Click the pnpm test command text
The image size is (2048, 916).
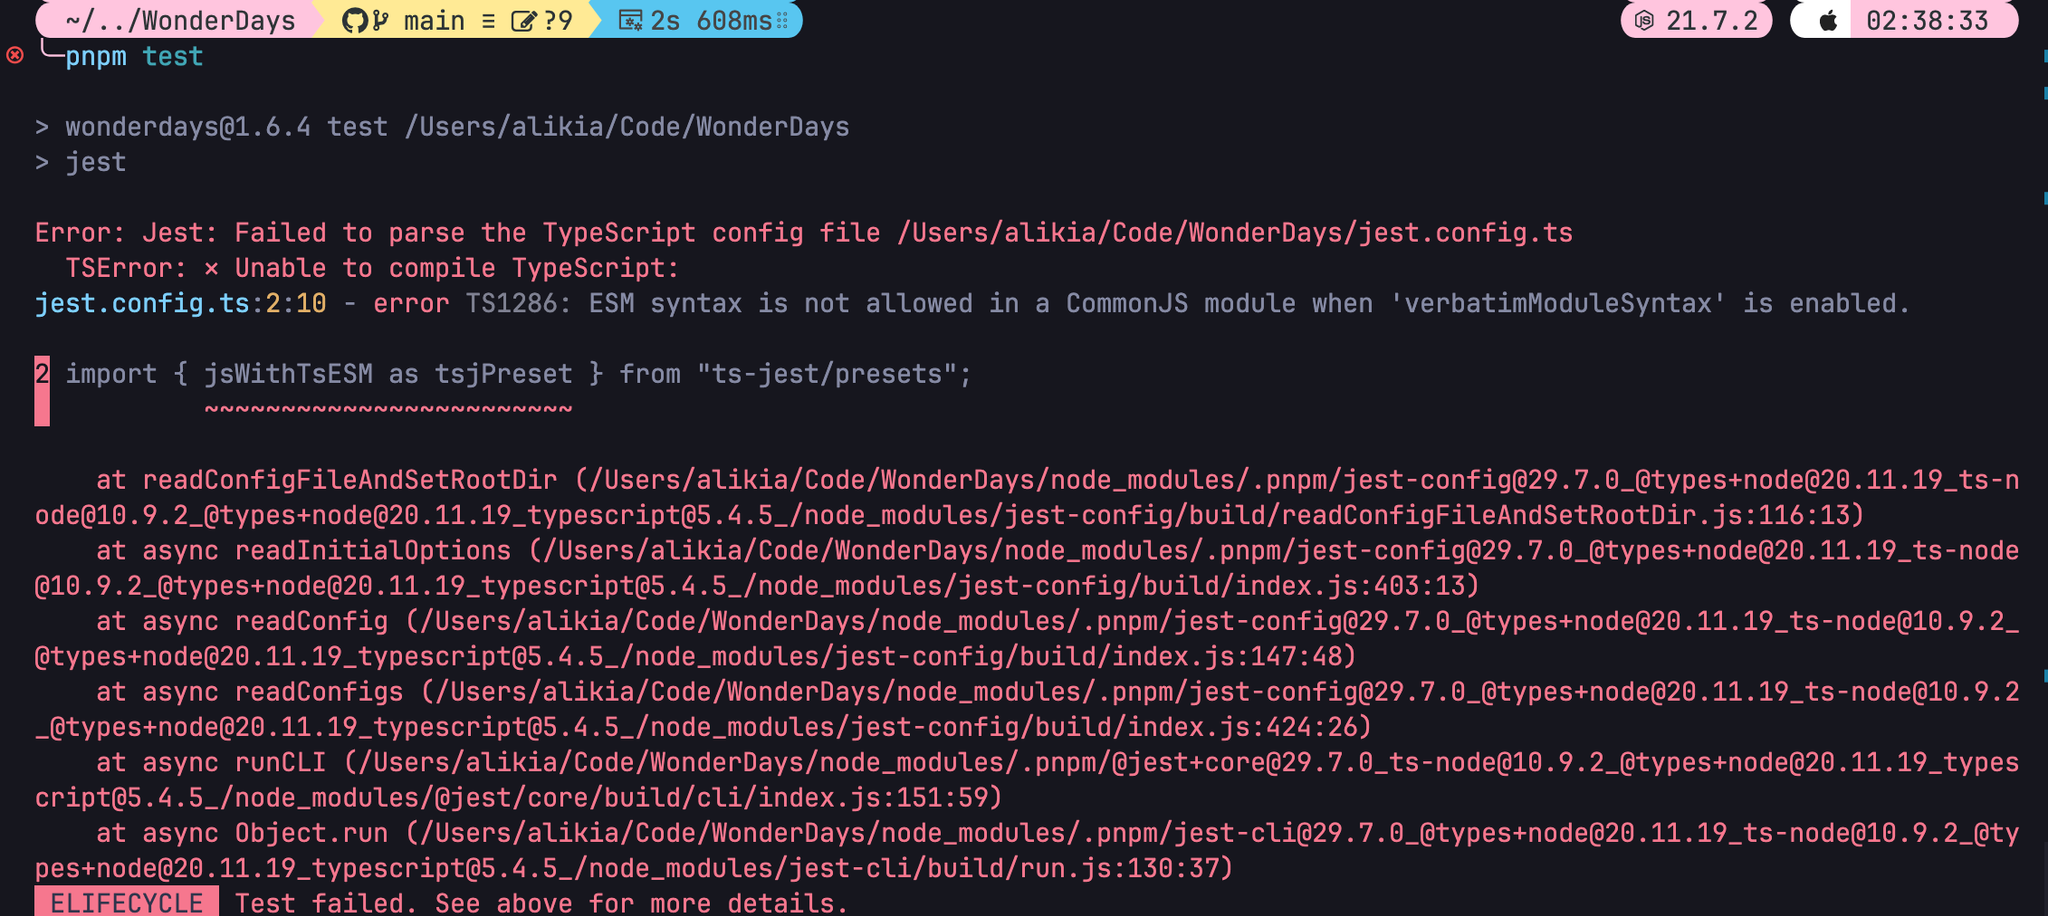(134, 57)
